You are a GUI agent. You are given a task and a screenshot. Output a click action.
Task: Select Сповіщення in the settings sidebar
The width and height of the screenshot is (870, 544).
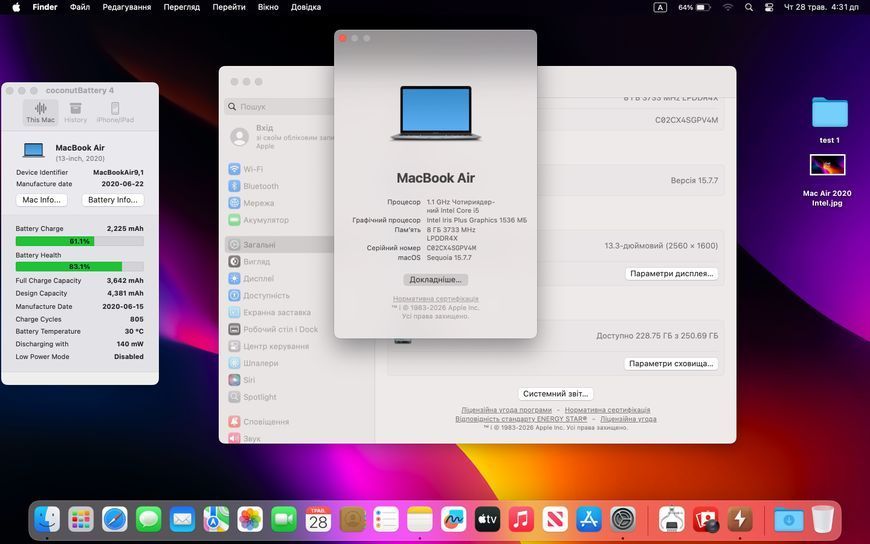click(259, 422)
